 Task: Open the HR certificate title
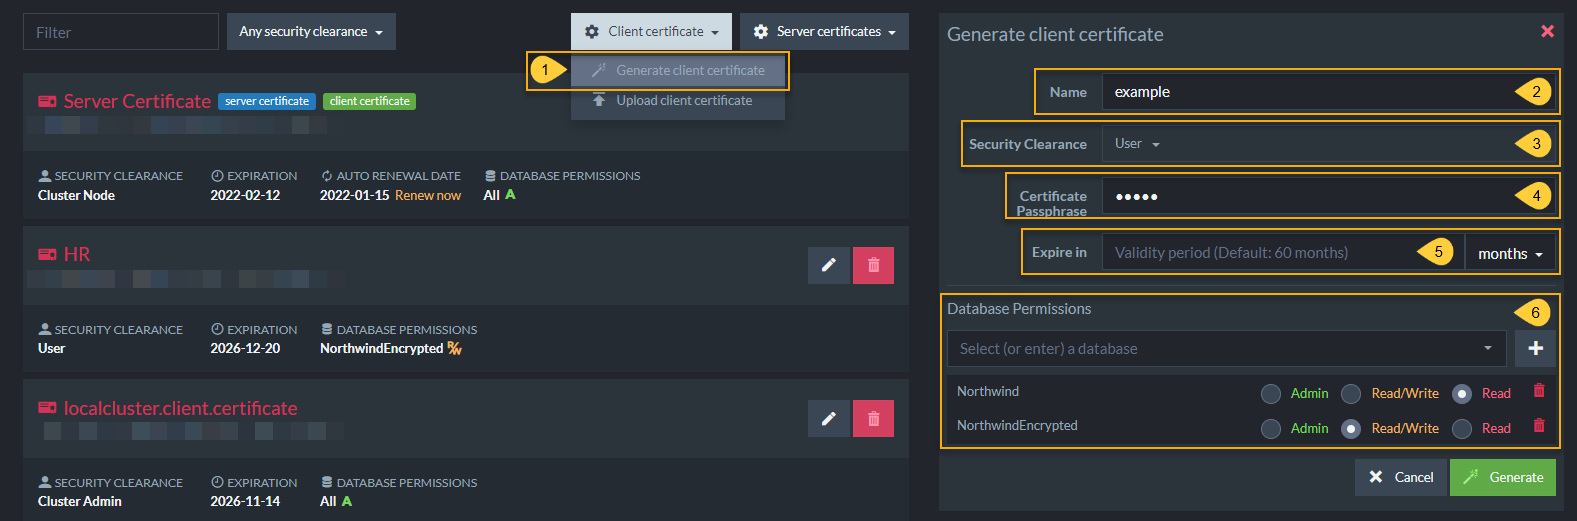coord(77,254)
